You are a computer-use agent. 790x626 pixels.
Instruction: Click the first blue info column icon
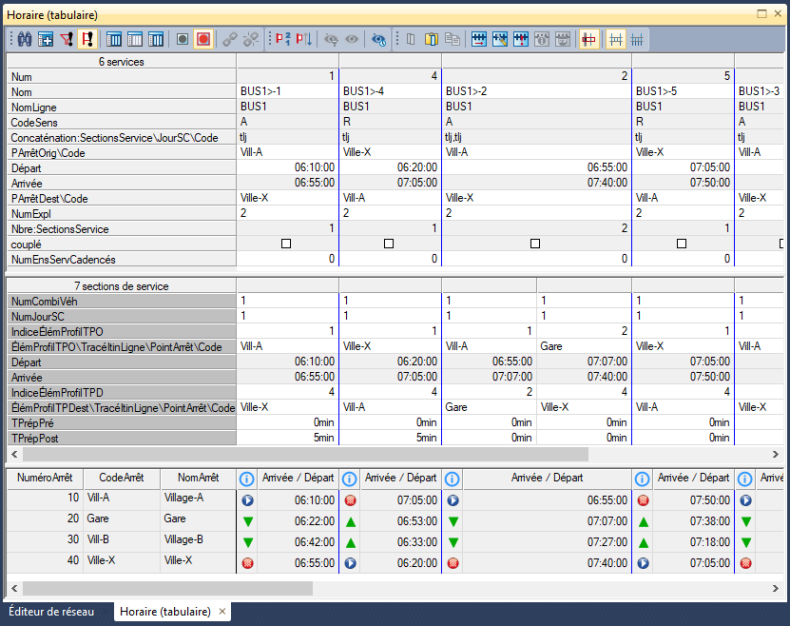(x=246, y=479)
